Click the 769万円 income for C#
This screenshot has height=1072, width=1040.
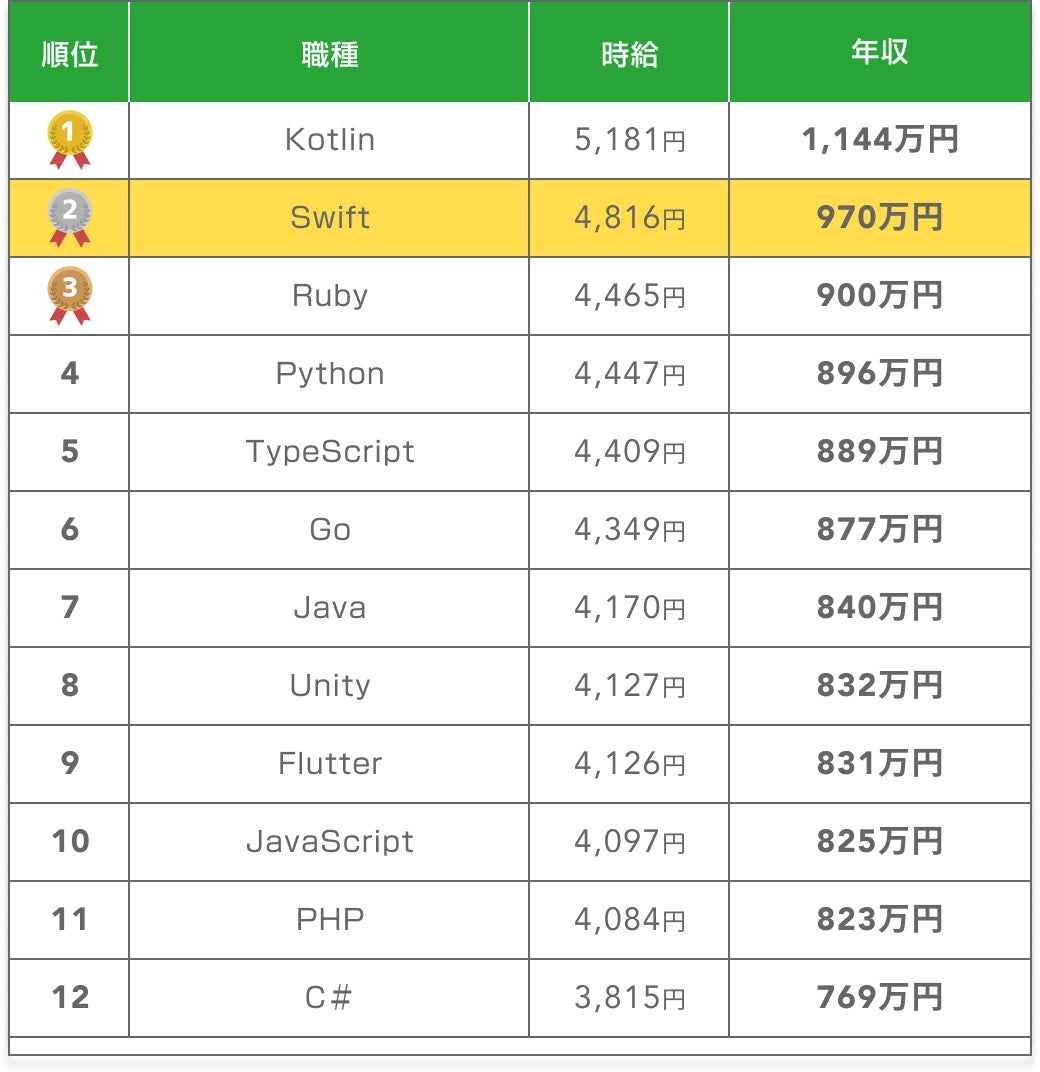coord(879,998)
